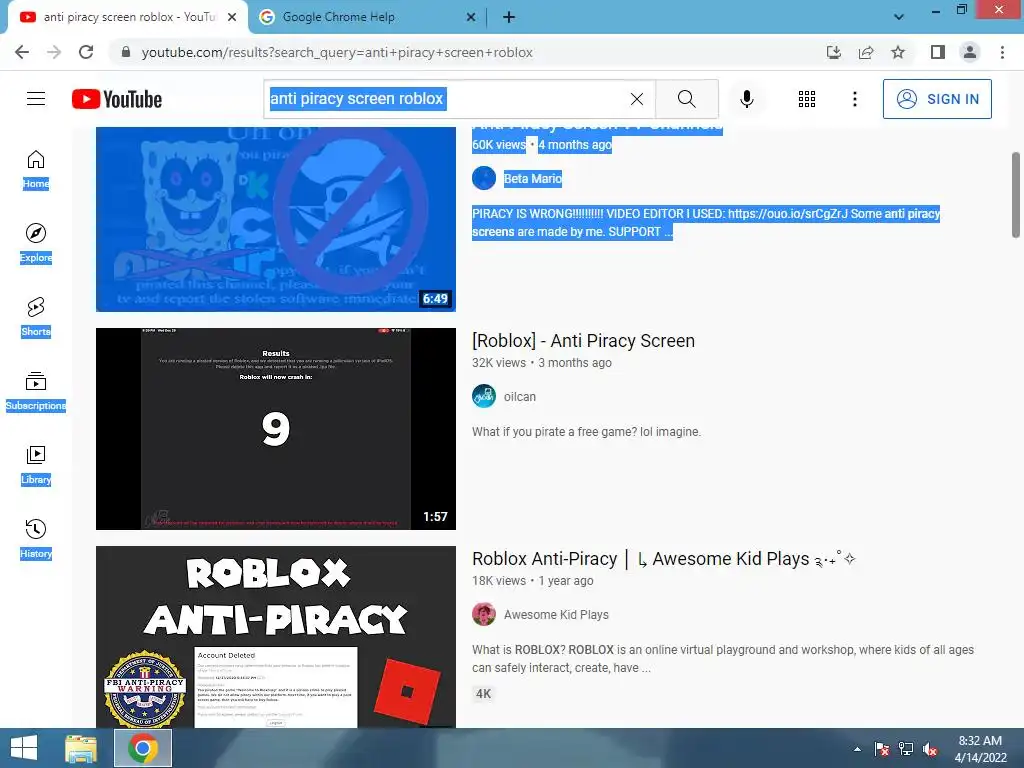
Task: Search with your voice microphone
Action: (x=747, y=99)
